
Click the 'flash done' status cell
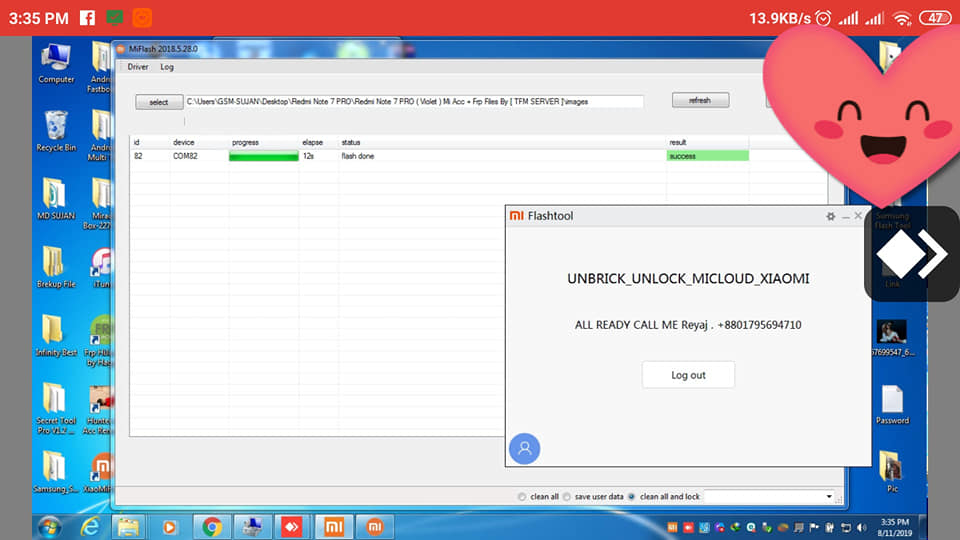pos(358,156)
